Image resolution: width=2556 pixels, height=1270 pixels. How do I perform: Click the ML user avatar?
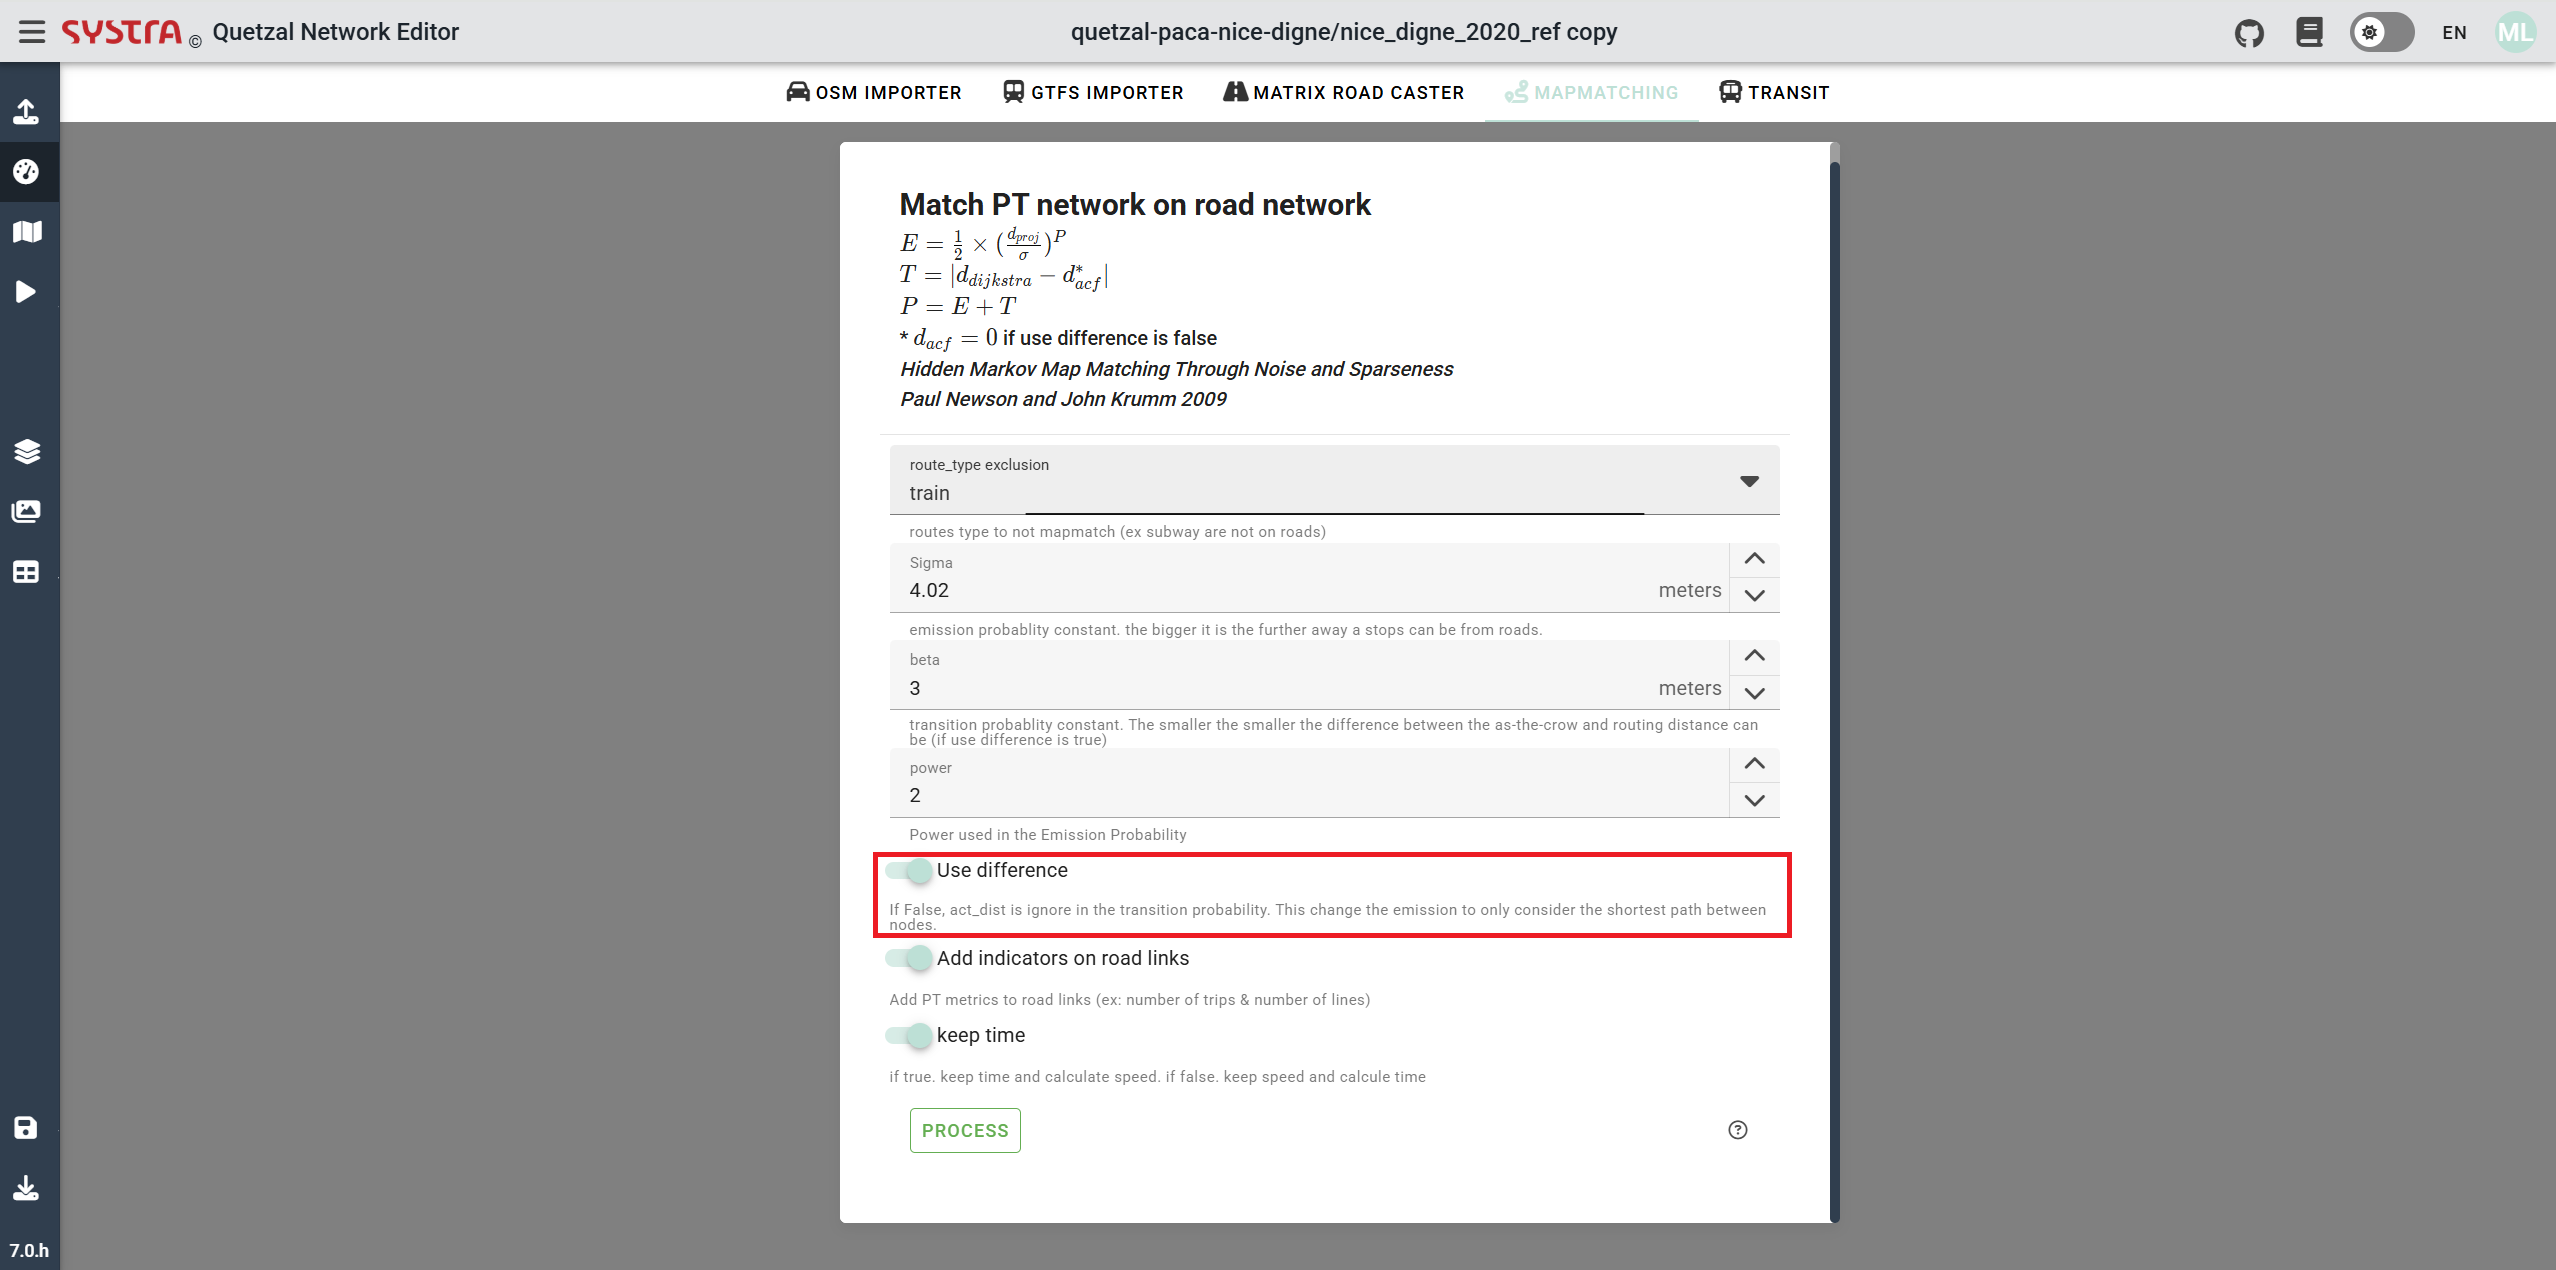[x=2515, y=32]
